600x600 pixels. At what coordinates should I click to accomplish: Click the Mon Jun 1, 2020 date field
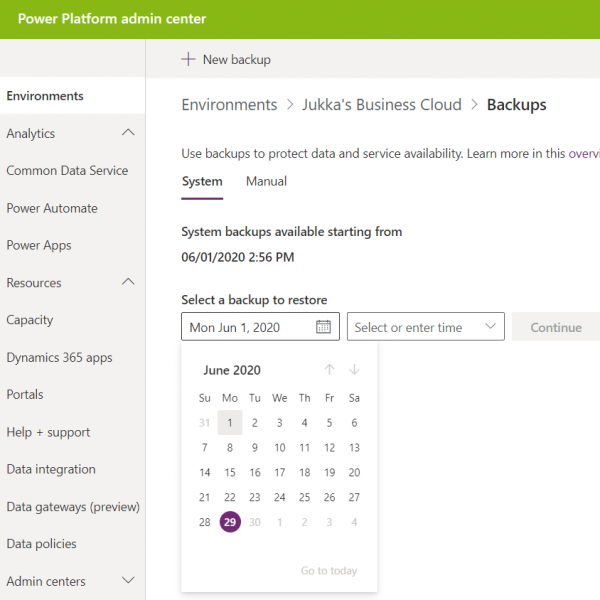260,327
